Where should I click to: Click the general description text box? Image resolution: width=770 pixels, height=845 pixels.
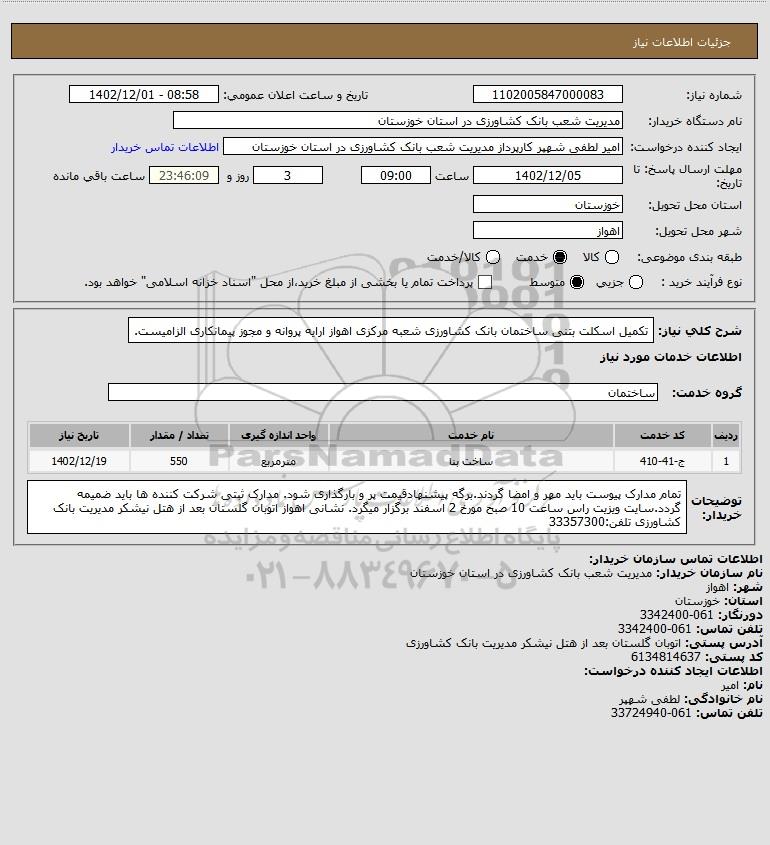[391, 330]
